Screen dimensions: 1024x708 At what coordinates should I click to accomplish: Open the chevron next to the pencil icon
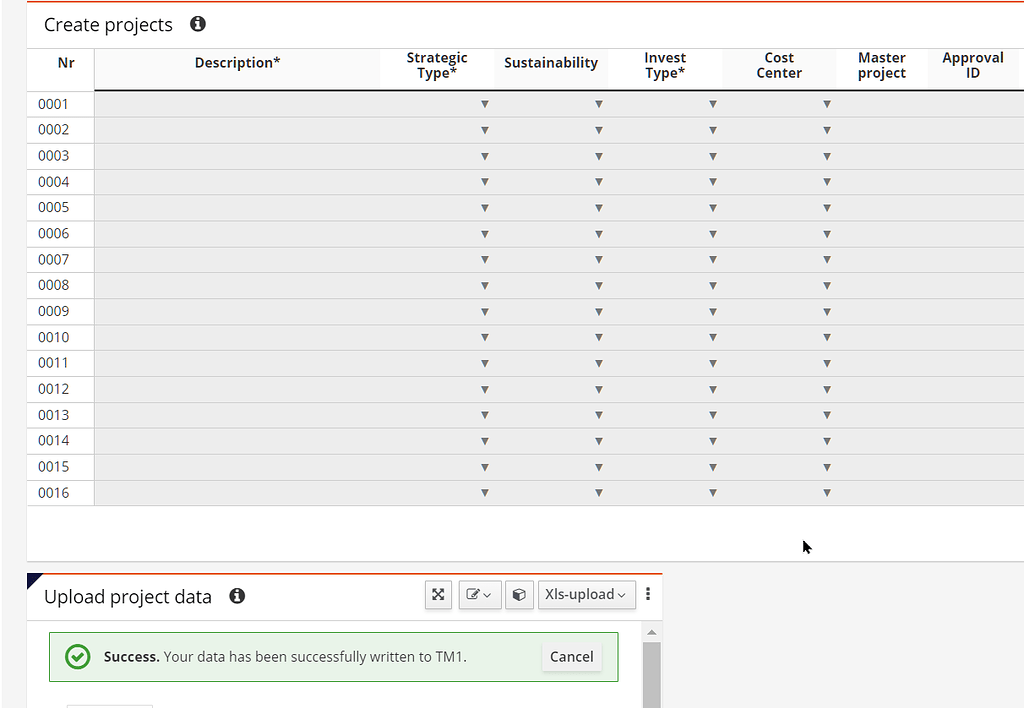point(489,594)
